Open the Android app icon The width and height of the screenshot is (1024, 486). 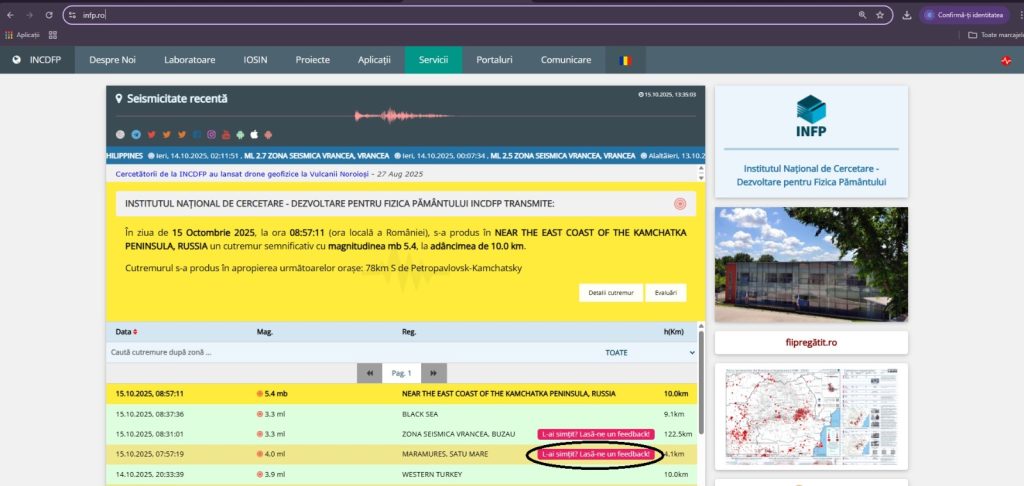click(x=241, y=134)
